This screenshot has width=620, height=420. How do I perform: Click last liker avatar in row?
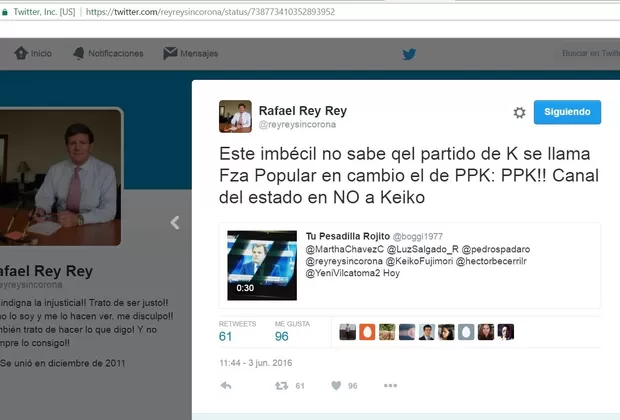(x=506, y=332)
